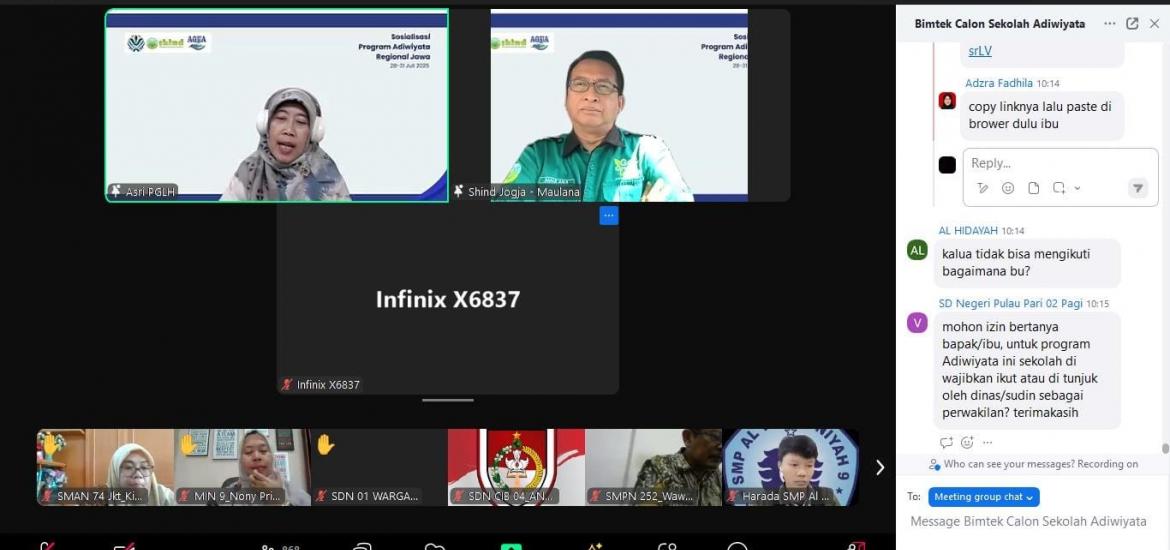
Task: Click the screenshot icon in reply box
Action: (1059, 188)
